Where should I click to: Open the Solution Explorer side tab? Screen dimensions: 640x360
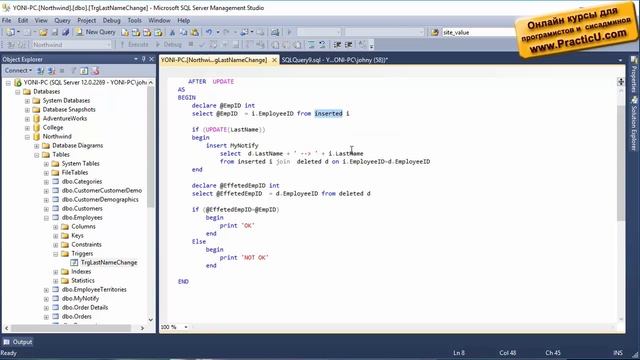634,124
